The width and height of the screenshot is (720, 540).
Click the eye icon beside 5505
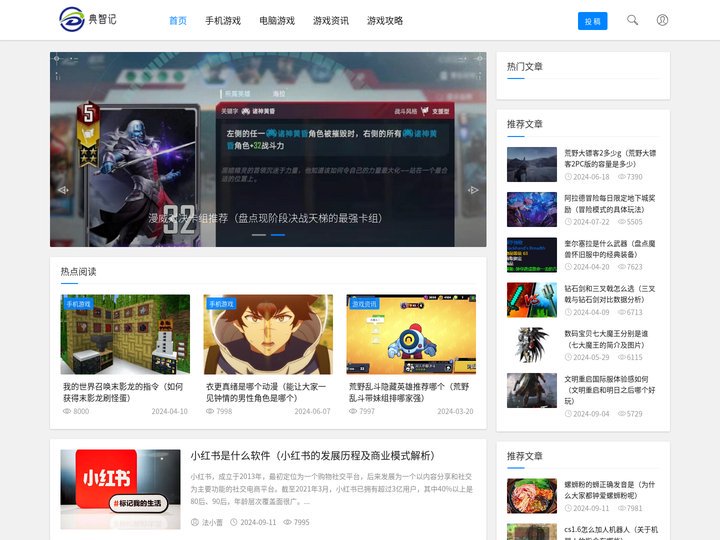pos(622,222)
